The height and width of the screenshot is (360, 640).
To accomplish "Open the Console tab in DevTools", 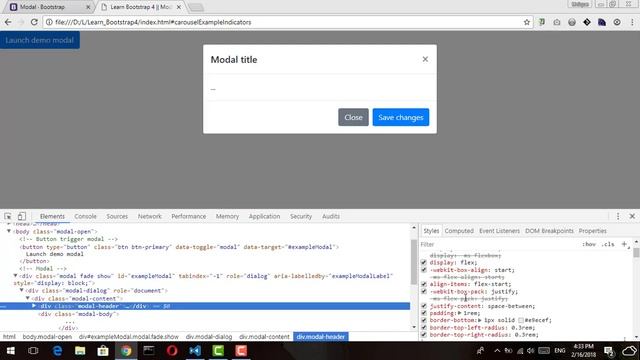I will click(x=85, y=216).
